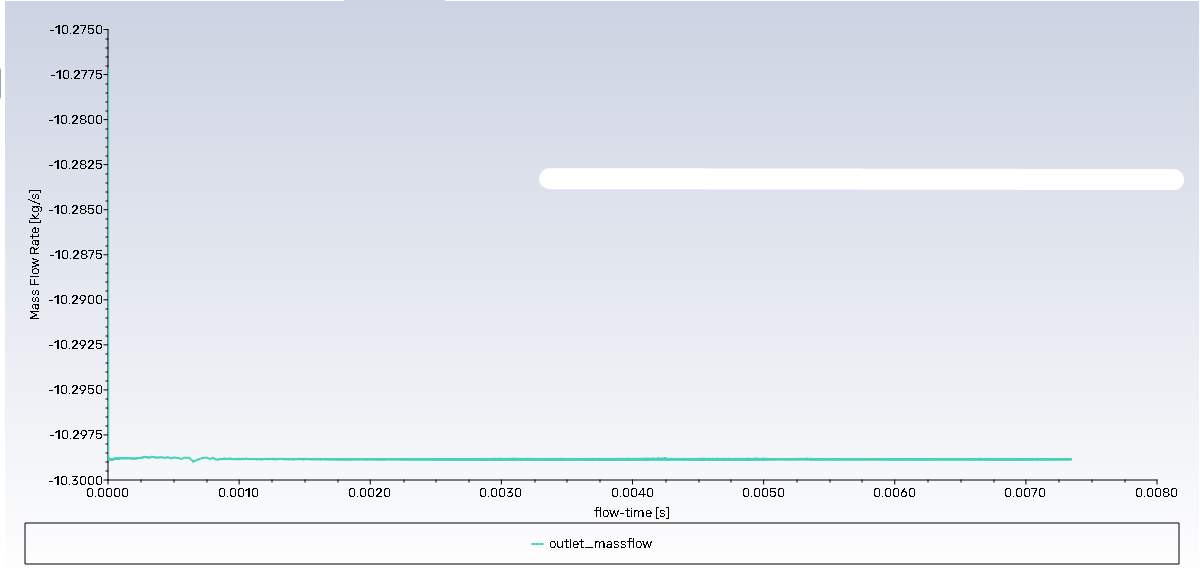Click the -10.3000 y-axis tick label

point(75,480)
